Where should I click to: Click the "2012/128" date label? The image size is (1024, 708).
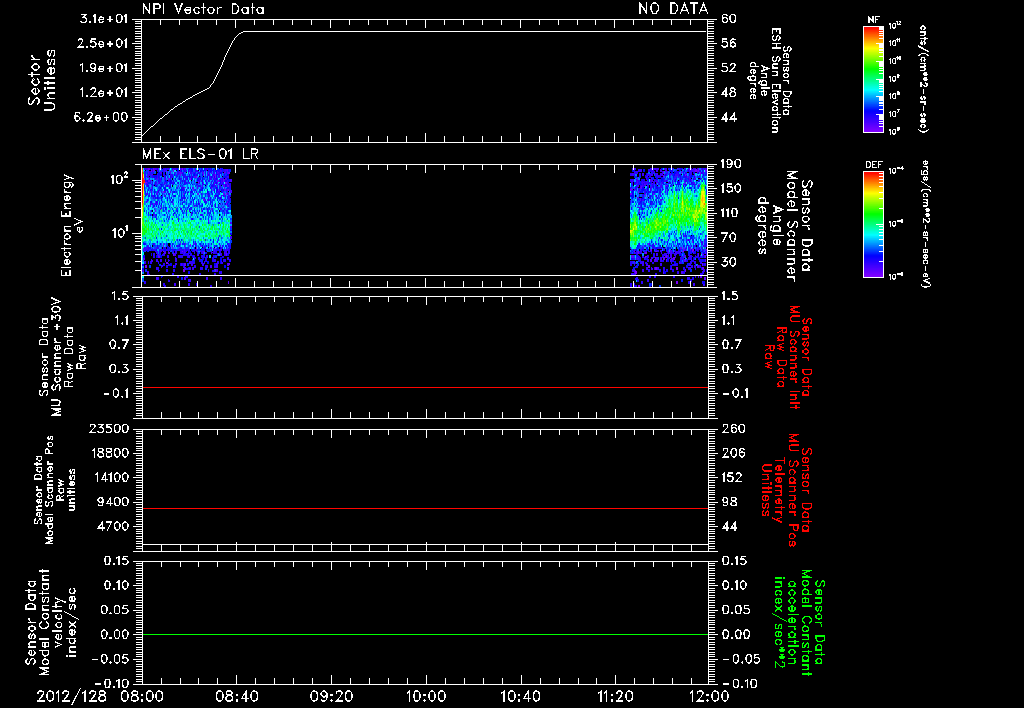coord(71,696)
